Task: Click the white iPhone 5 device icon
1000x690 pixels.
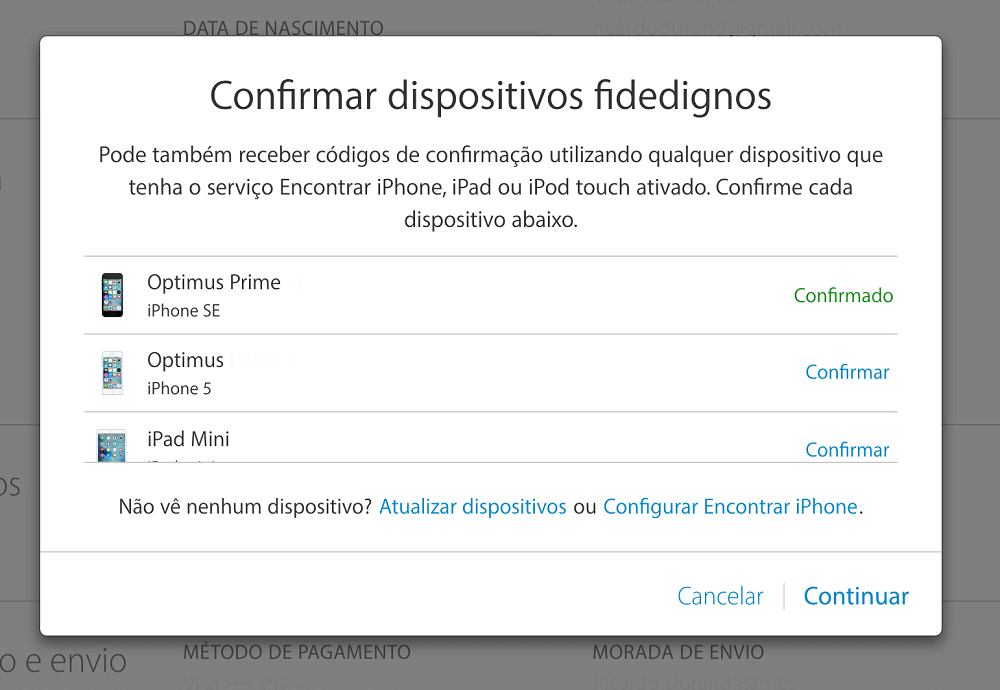Action: click(x=112, y=372)
